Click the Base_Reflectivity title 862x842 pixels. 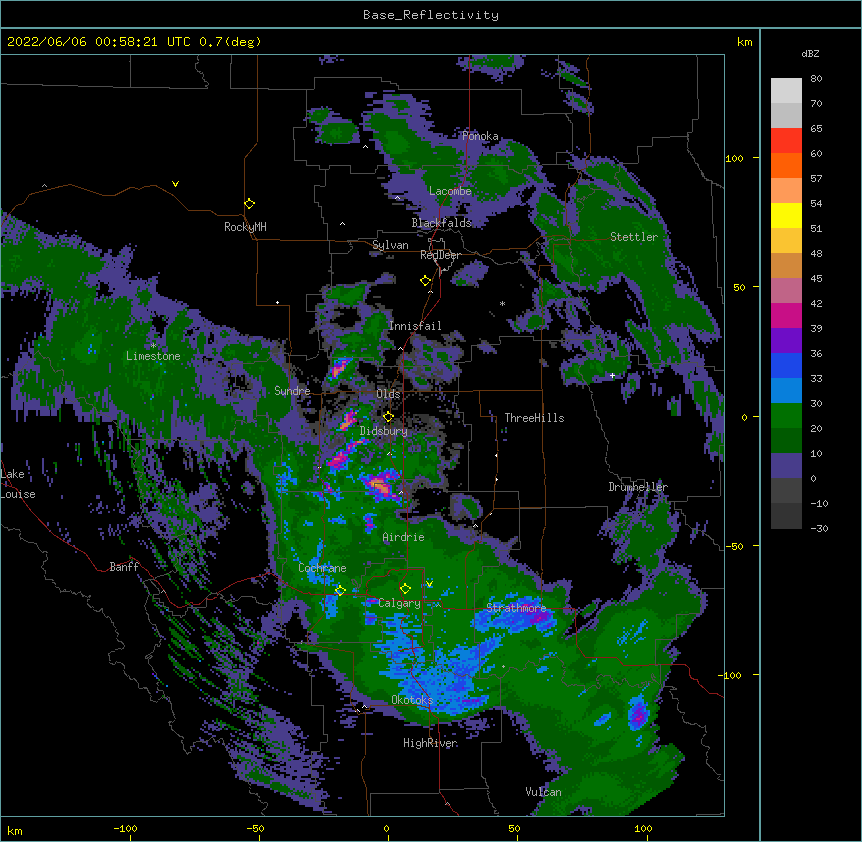click(x=431, y=15)
